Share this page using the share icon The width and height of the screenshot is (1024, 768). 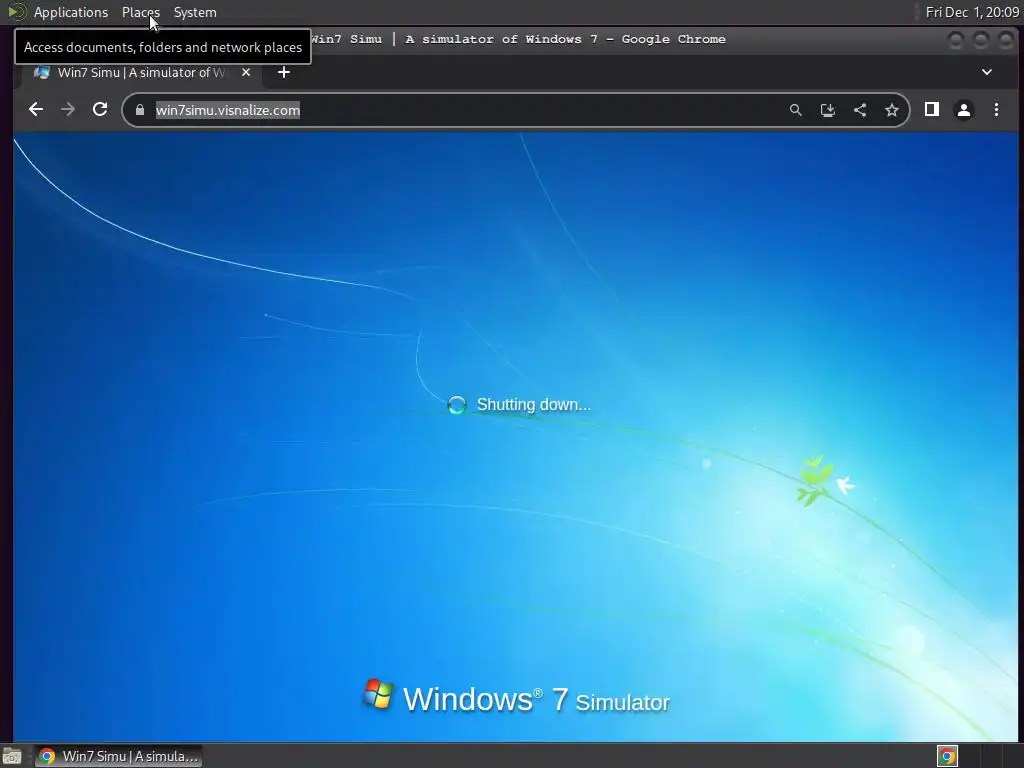coord(860,110)
